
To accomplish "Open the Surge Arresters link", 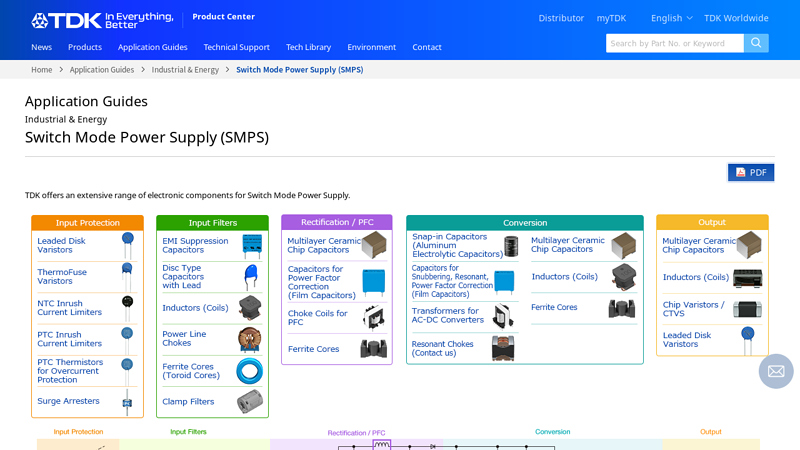I will coord(68,401).
